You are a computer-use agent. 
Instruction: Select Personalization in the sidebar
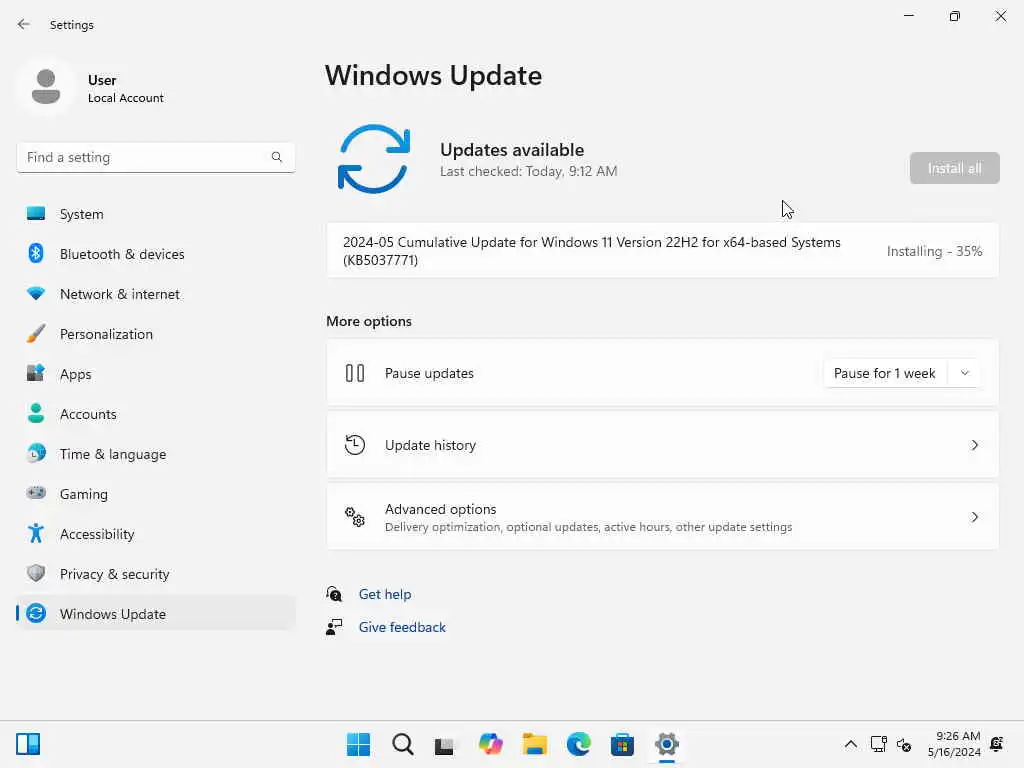point(155,334)
